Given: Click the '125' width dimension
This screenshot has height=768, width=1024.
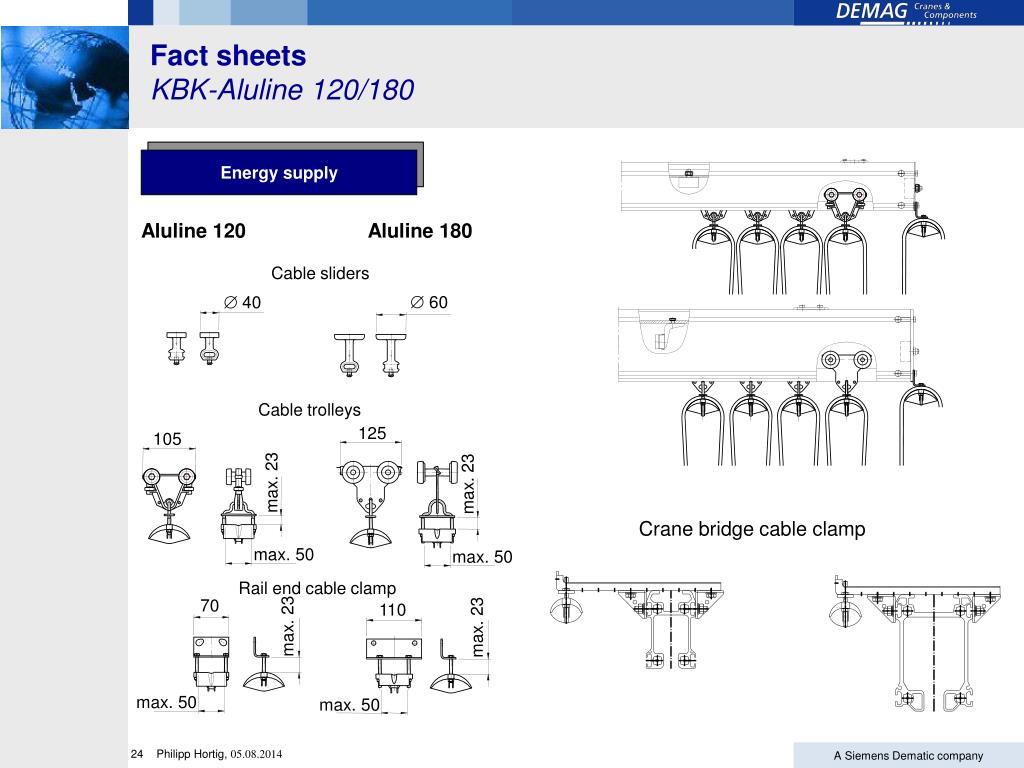Looking at the screenshot, I should tap(372, 433).
